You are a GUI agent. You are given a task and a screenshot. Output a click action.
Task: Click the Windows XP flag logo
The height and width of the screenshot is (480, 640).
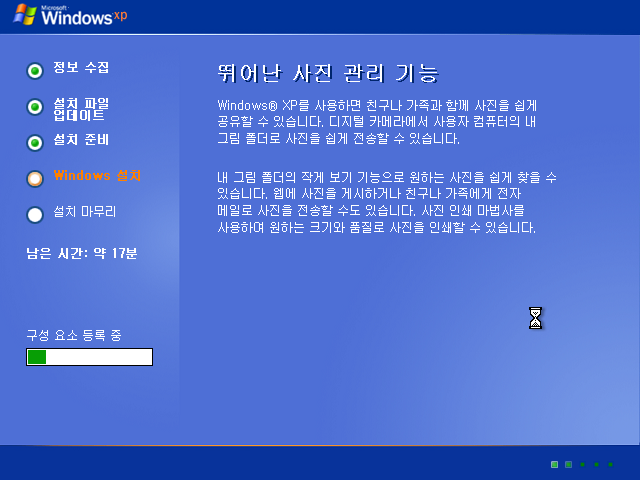pyautogui.click(x=24, y=15)
